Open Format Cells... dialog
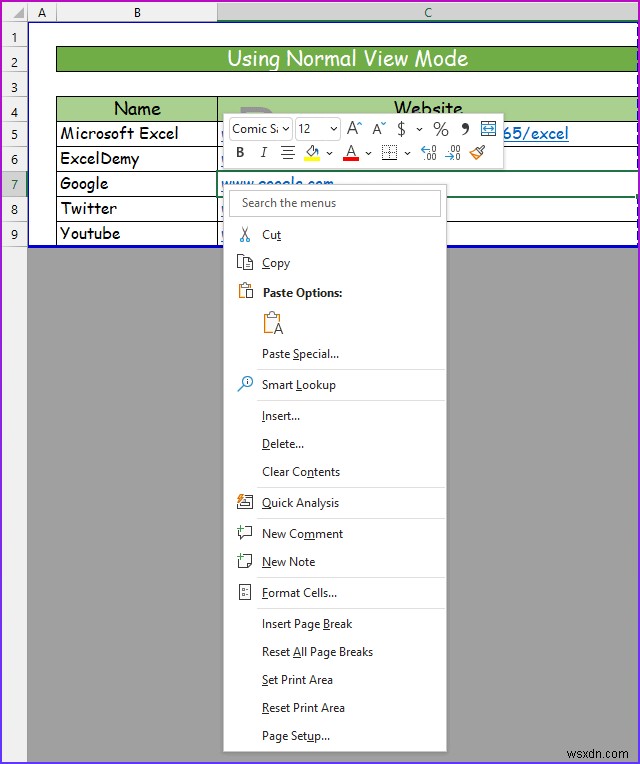 coord(335,593)
